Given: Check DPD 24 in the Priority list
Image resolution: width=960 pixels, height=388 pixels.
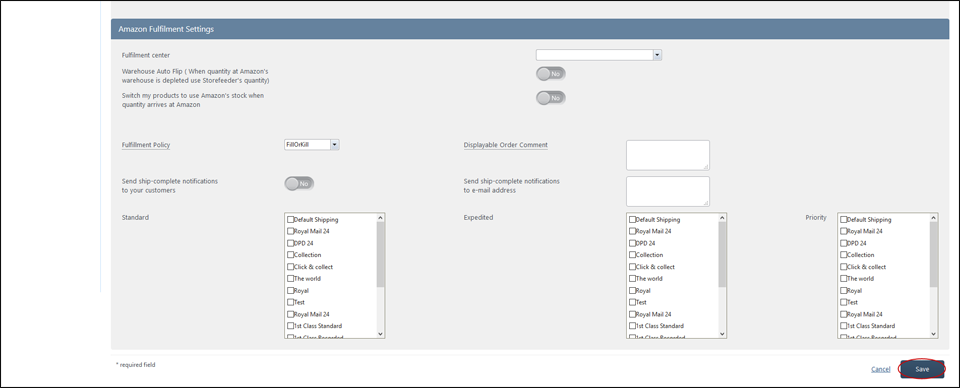Looking at the screenshot, I should [844, 243].
